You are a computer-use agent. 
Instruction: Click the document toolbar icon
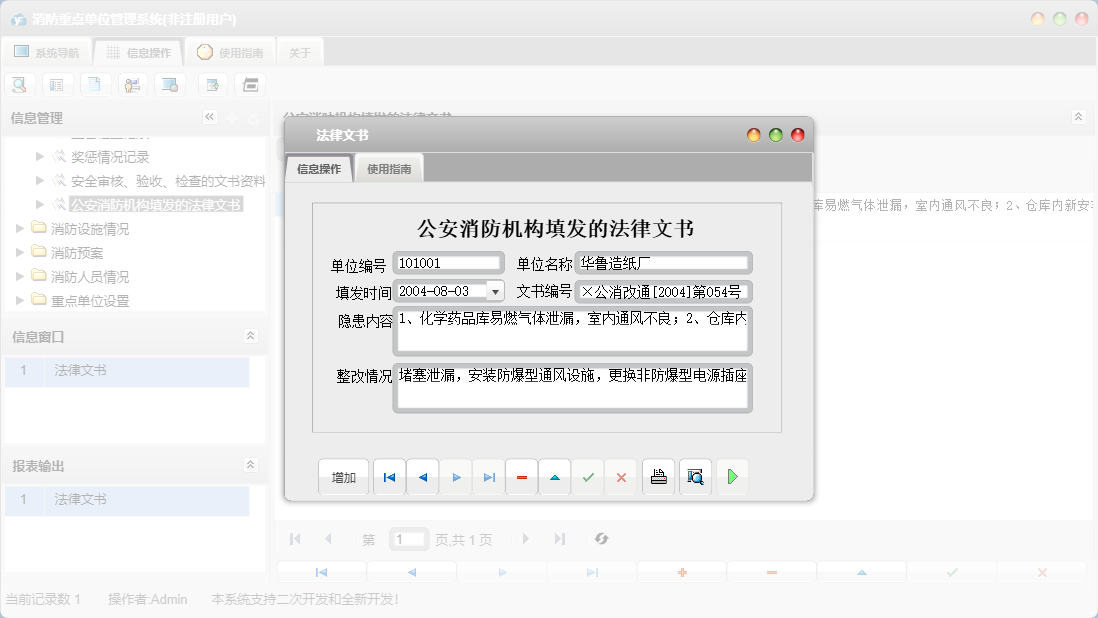(x=95, y=84)
